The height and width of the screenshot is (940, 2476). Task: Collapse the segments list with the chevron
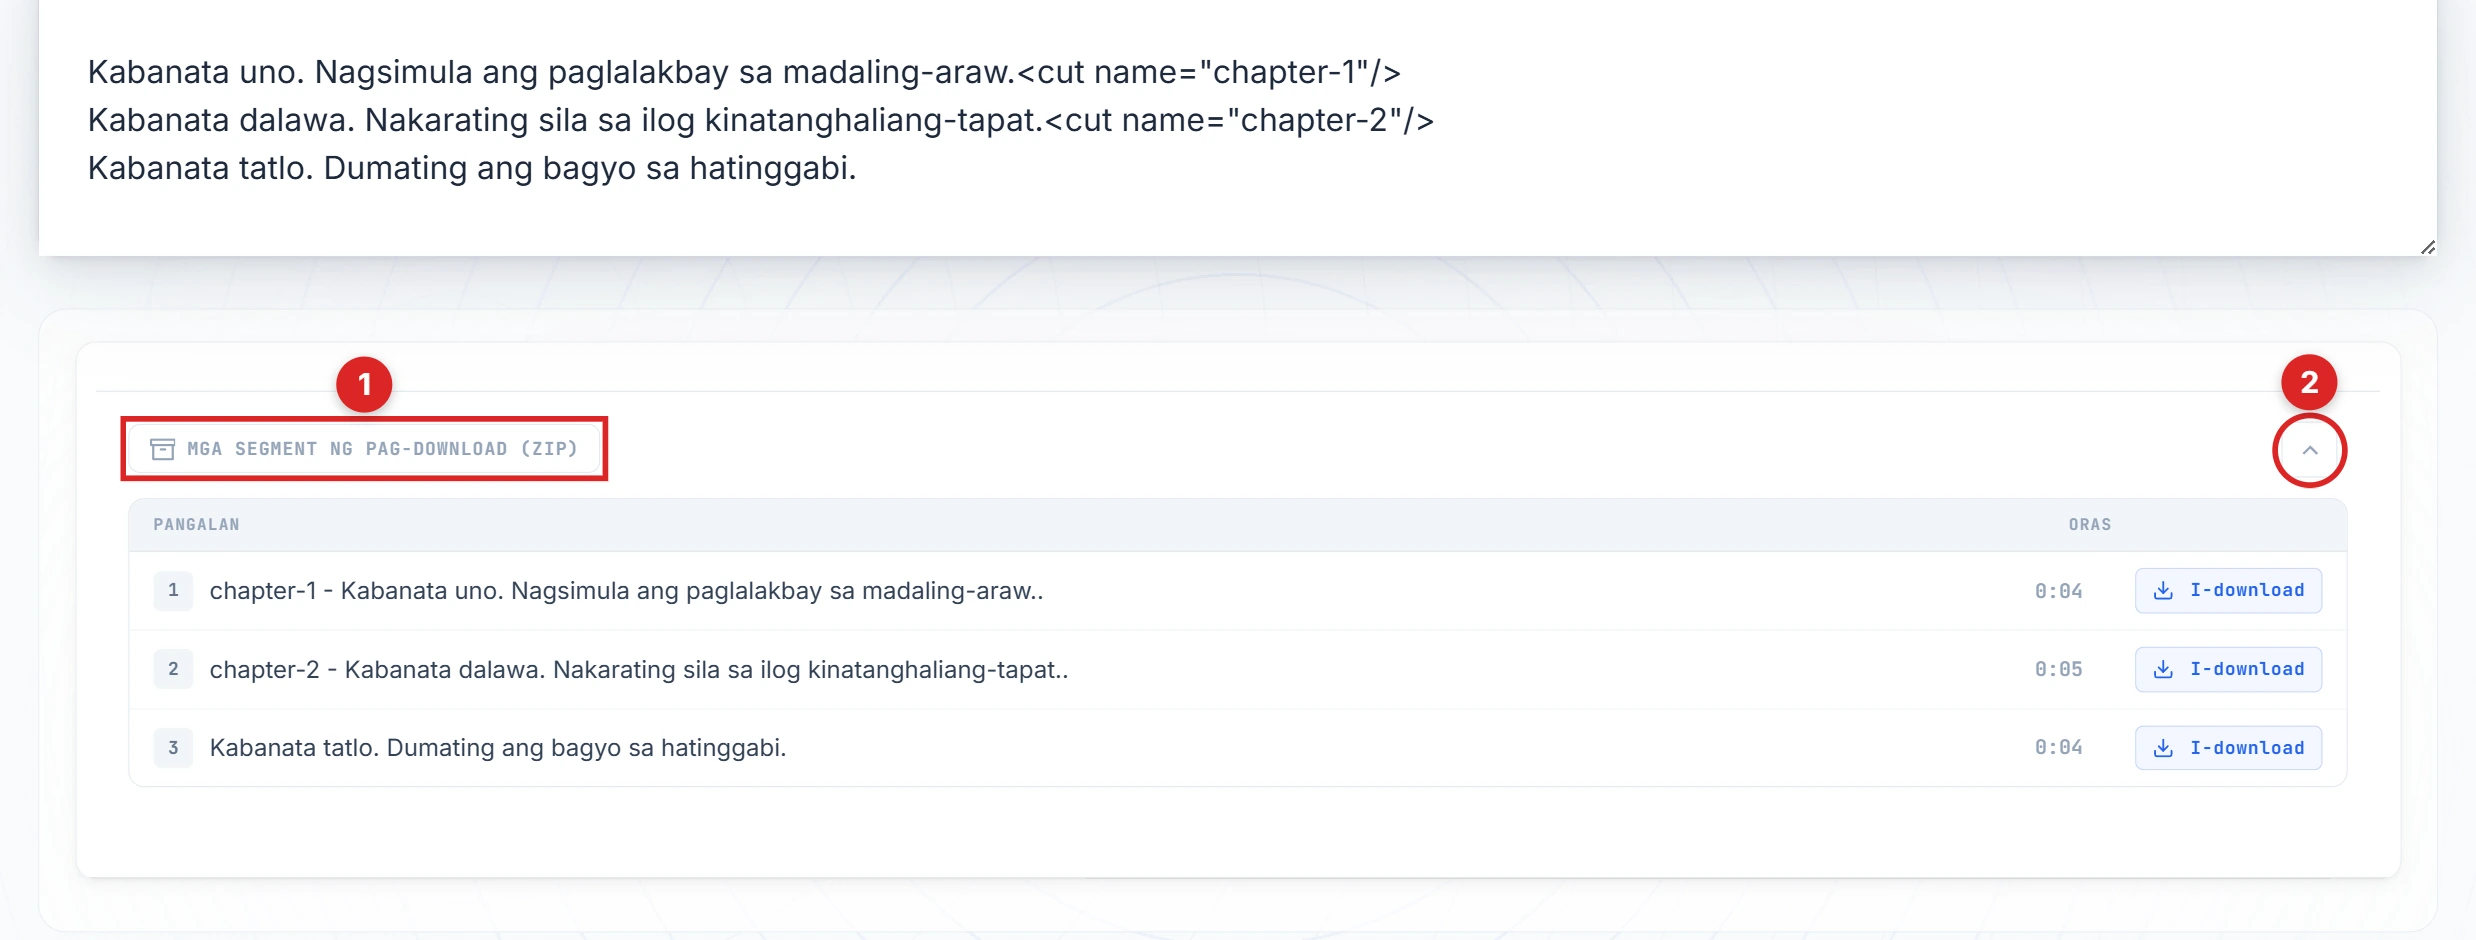[x=2309, y=450]
